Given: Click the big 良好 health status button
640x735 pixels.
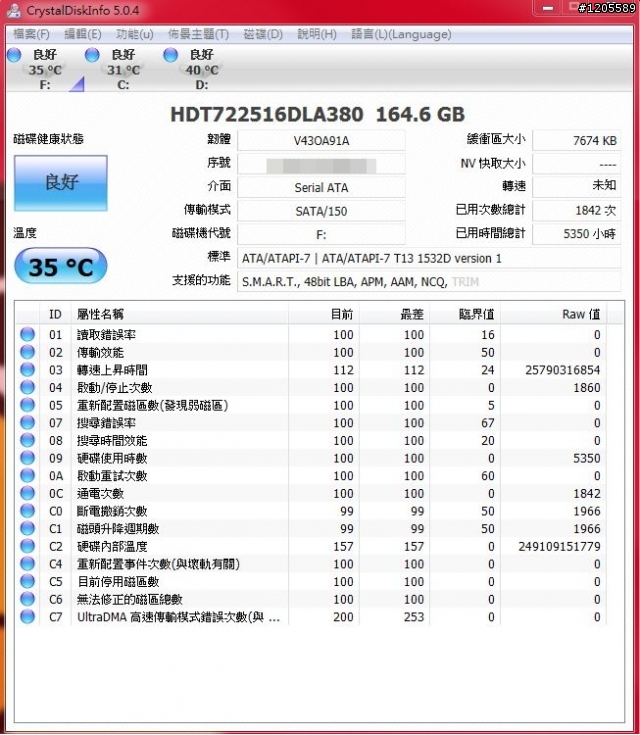Looking at the screenshot, I should click(x=61, y=183).
